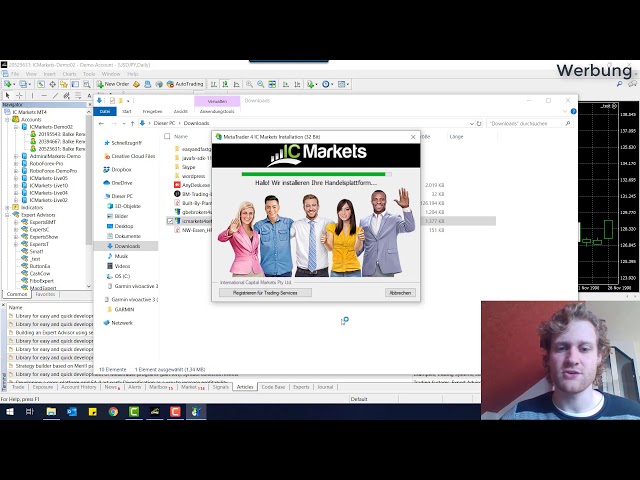Toggle the AutoTrading toolbar button
The width and height of the screenshot is (640, 480).
click(x=186, y=84)
